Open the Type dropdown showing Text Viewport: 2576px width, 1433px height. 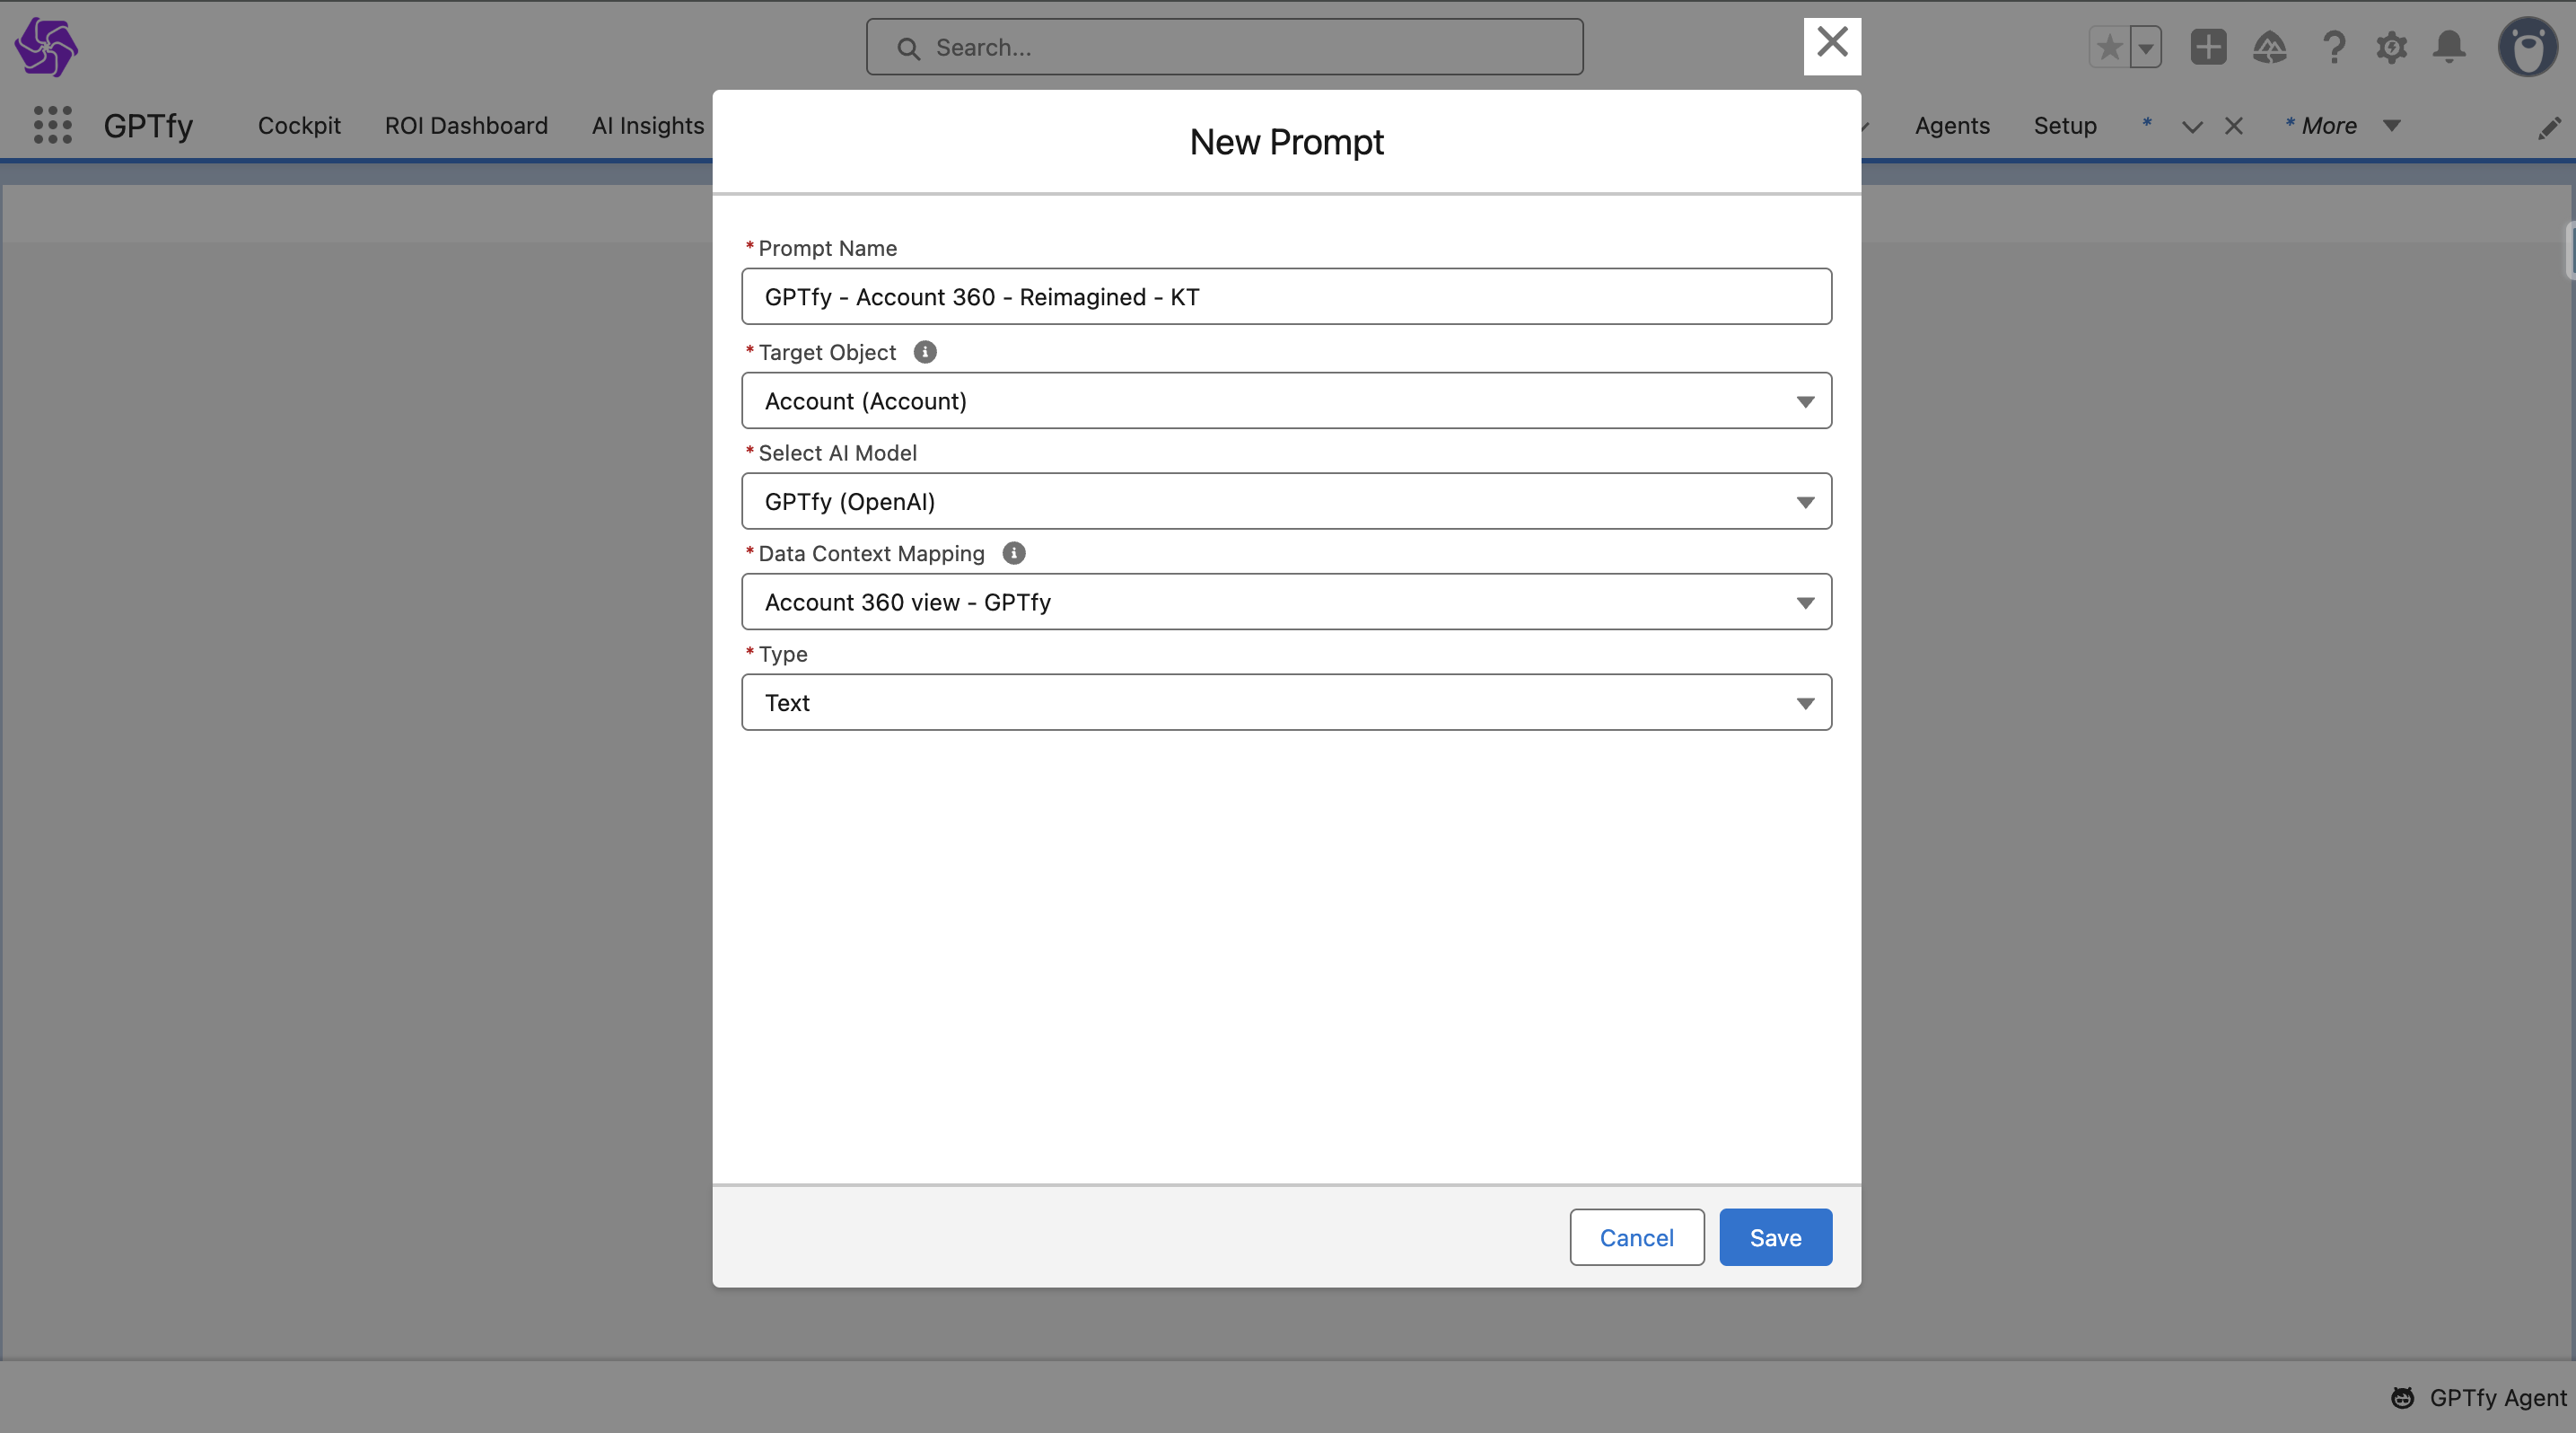[x=1286, y=703]
